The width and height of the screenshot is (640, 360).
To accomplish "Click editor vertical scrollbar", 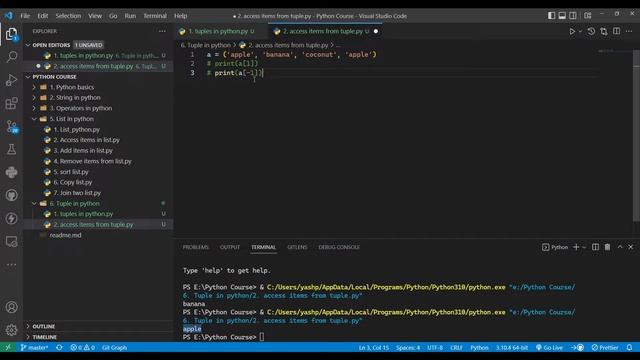I will [x=636, y=137].
